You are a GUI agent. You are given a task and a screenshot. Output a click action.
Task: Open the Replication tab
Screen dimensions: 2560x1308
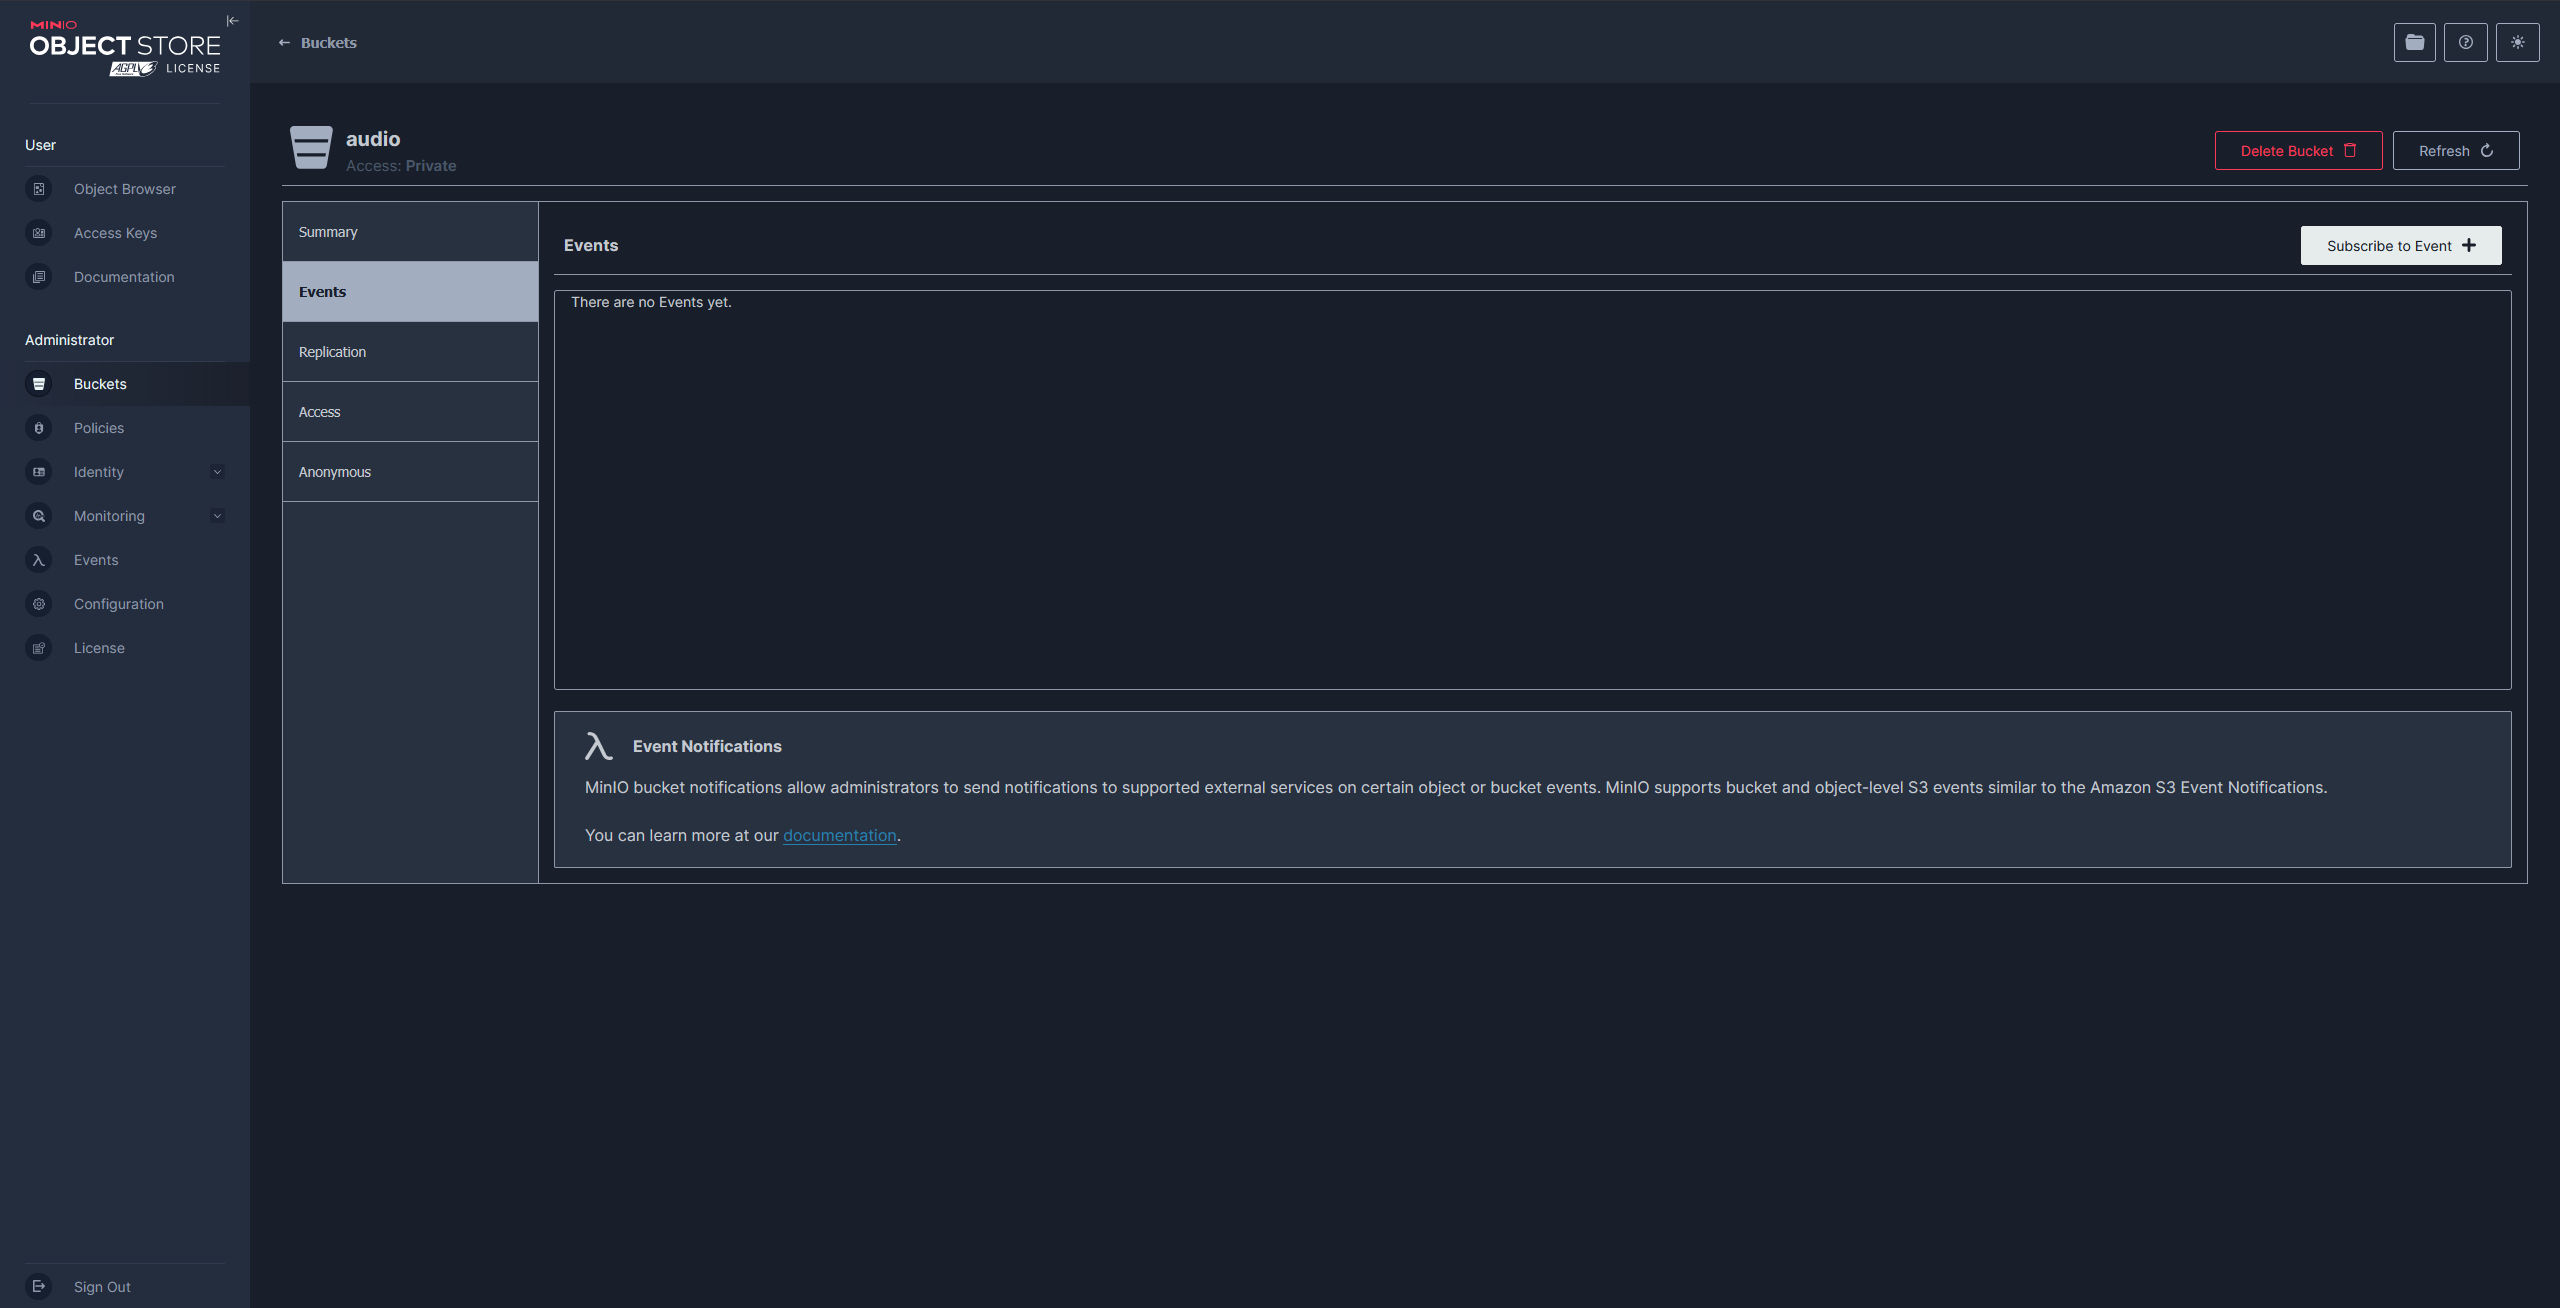pos(410,352)
